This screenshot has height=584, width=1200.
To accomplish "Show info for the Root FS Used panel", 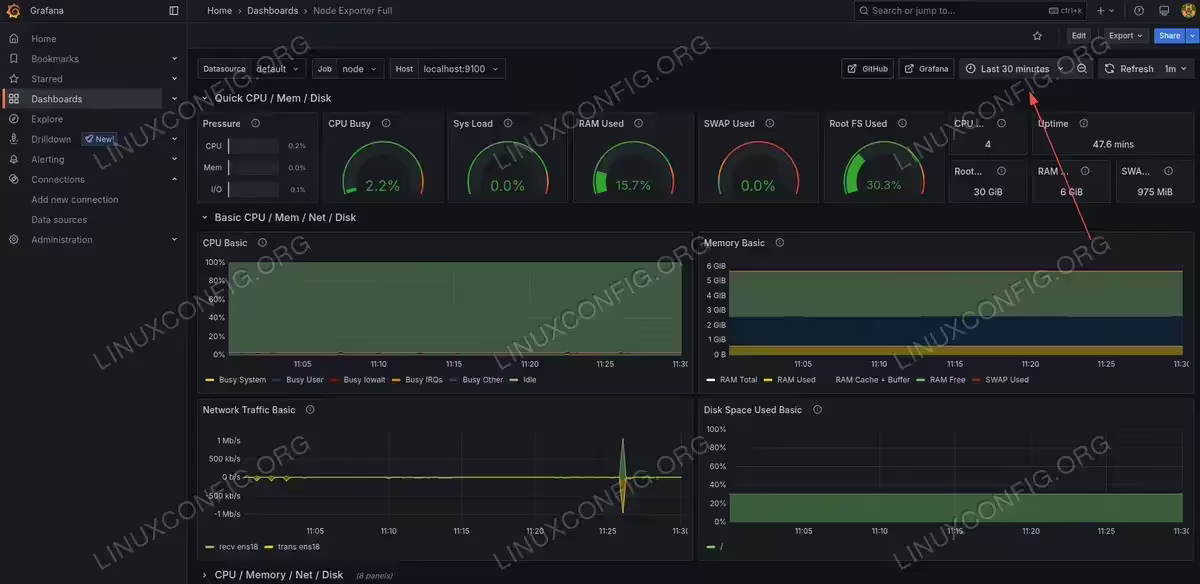I will tap(902, 124).
